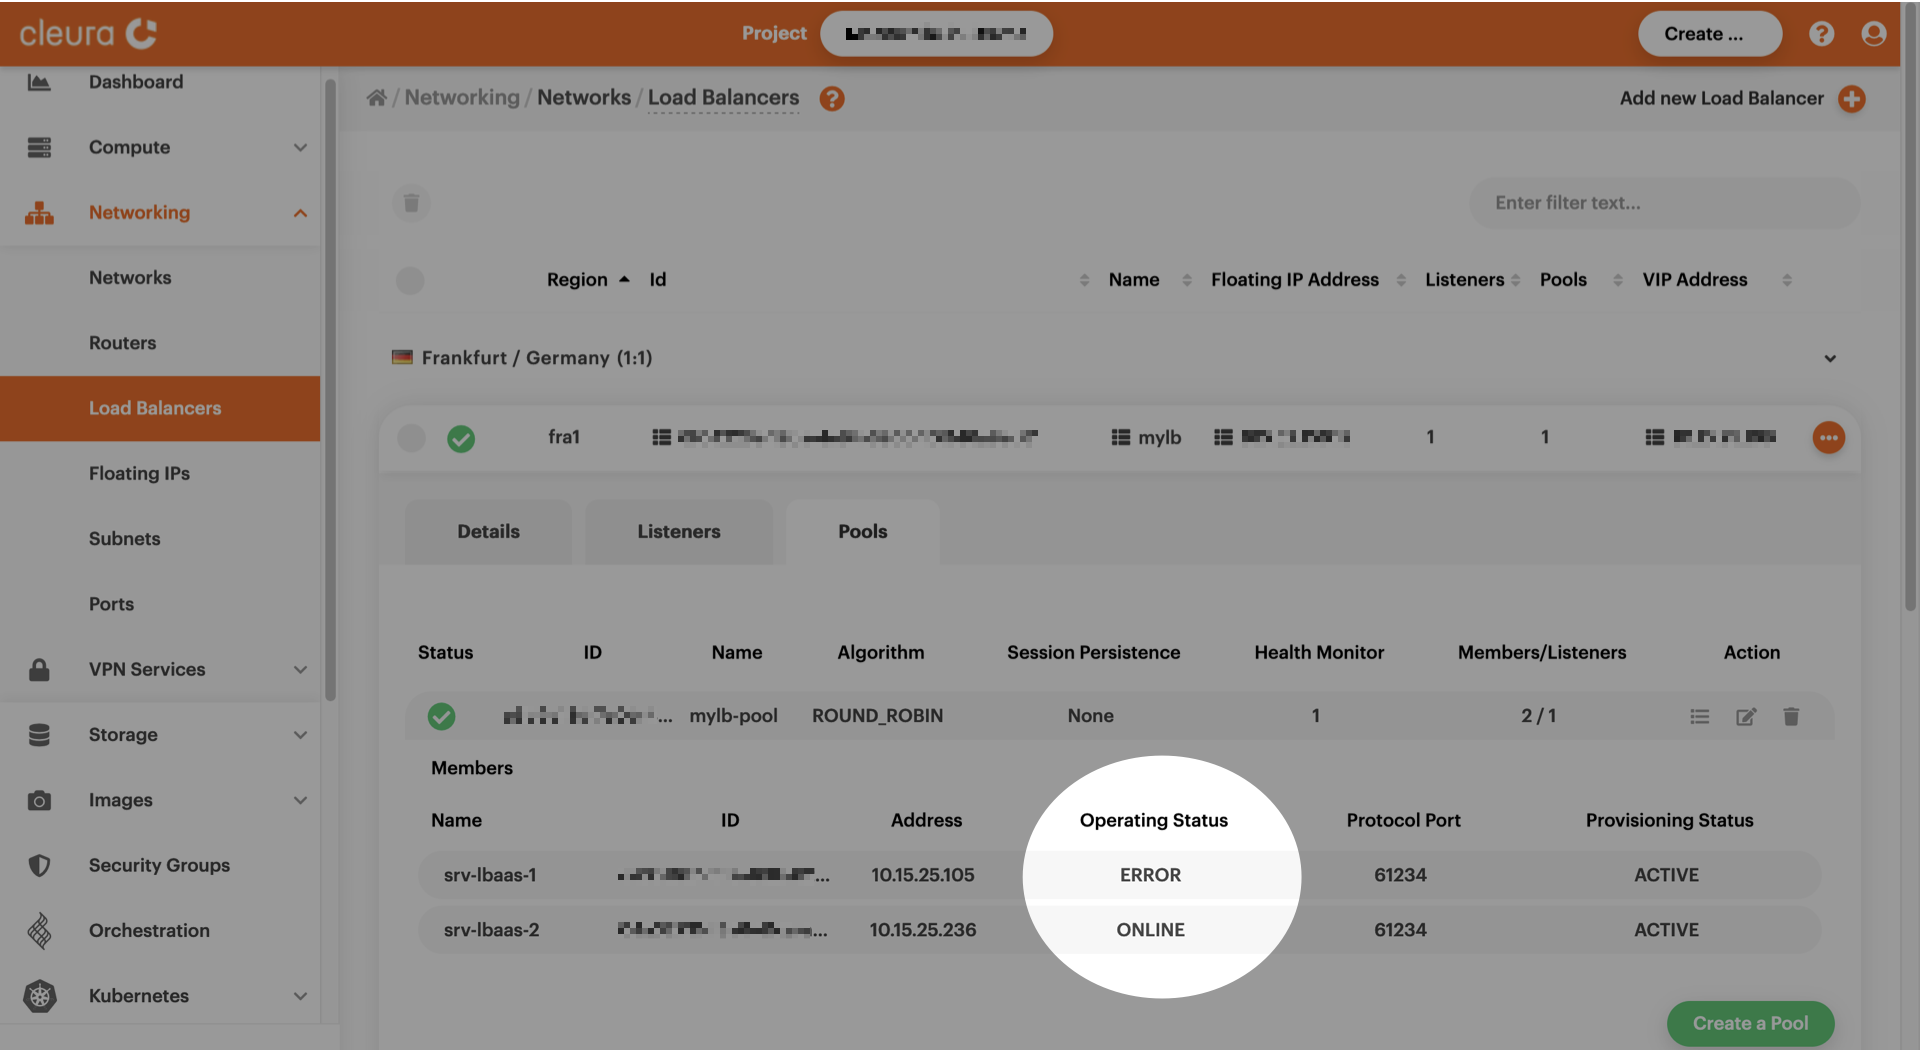The image size is (1920, 1050).
Task: Open the user account icon
Action: (x=1873, y=34)
